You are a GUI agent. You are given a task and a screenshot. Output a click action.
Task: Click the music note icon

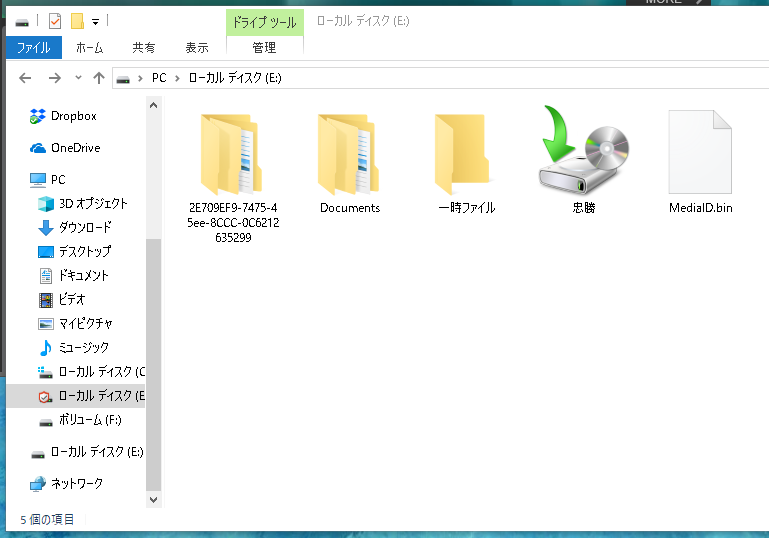[x=46, y=348]
